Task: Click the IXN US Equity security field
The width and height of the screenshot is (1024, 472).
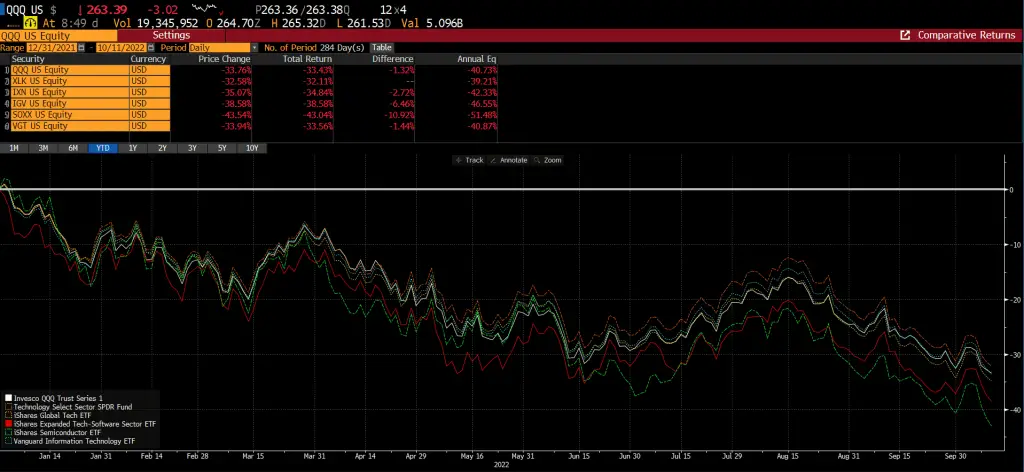Action: (70, 92)
